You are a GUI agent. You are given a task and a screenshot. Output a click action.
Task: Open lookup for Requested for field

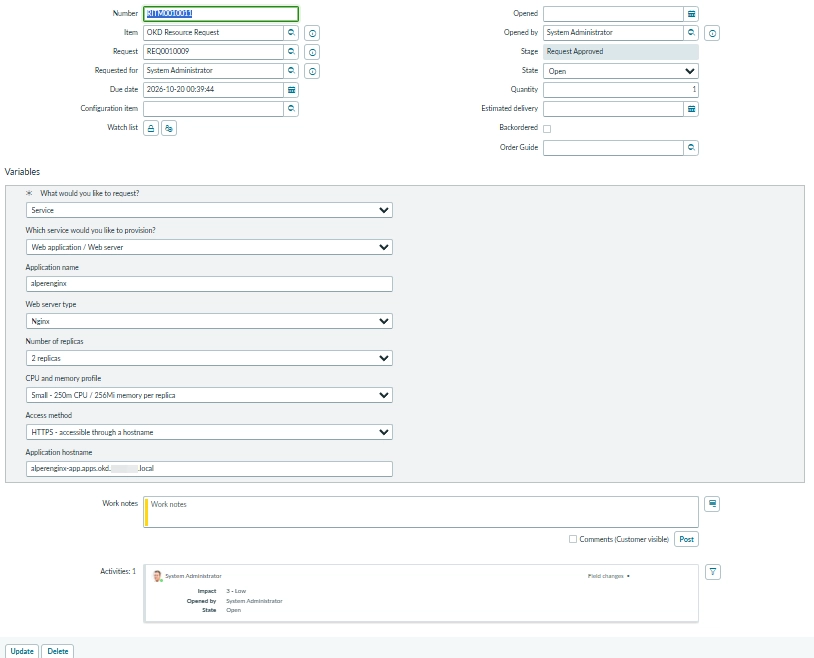(x=291, y=71)
